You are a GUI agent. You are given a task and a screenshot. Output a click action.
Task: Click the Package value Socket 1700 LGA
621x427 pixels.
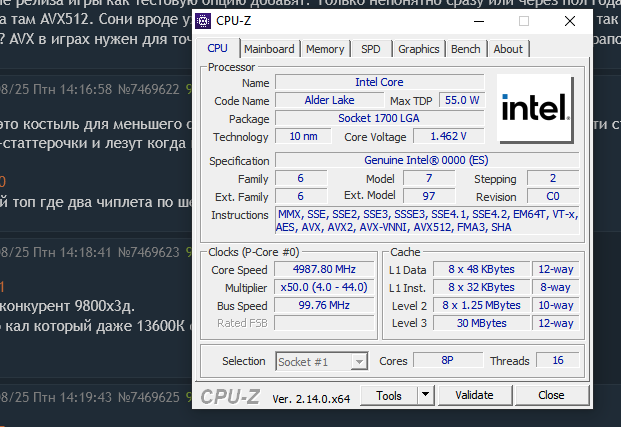[x=379, y=118]
